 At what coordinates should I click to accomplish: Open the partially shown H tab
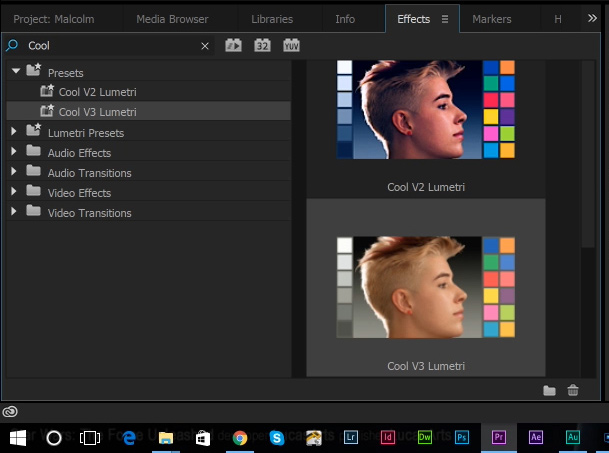(558, 19)
